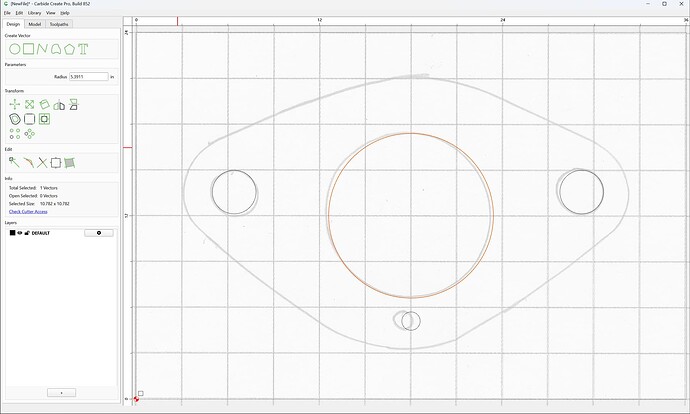Click the Check Cutter Access link

point(28,212)
